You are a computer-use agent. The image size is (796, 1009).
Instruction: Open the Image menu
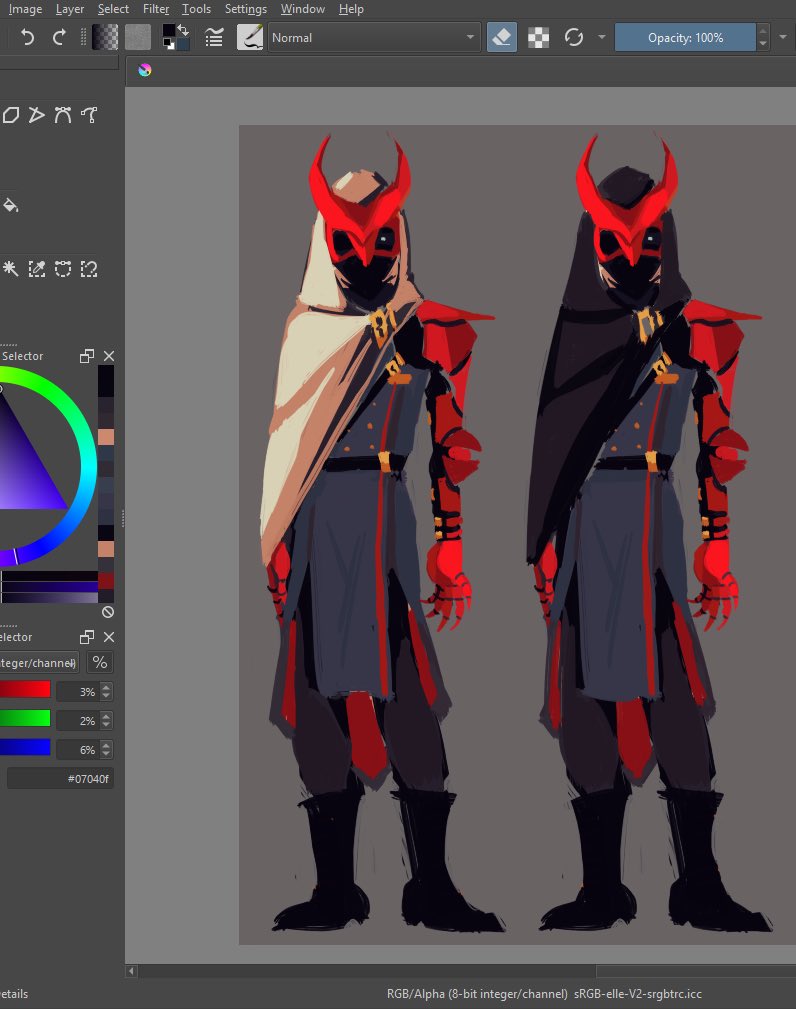point(25,9)
